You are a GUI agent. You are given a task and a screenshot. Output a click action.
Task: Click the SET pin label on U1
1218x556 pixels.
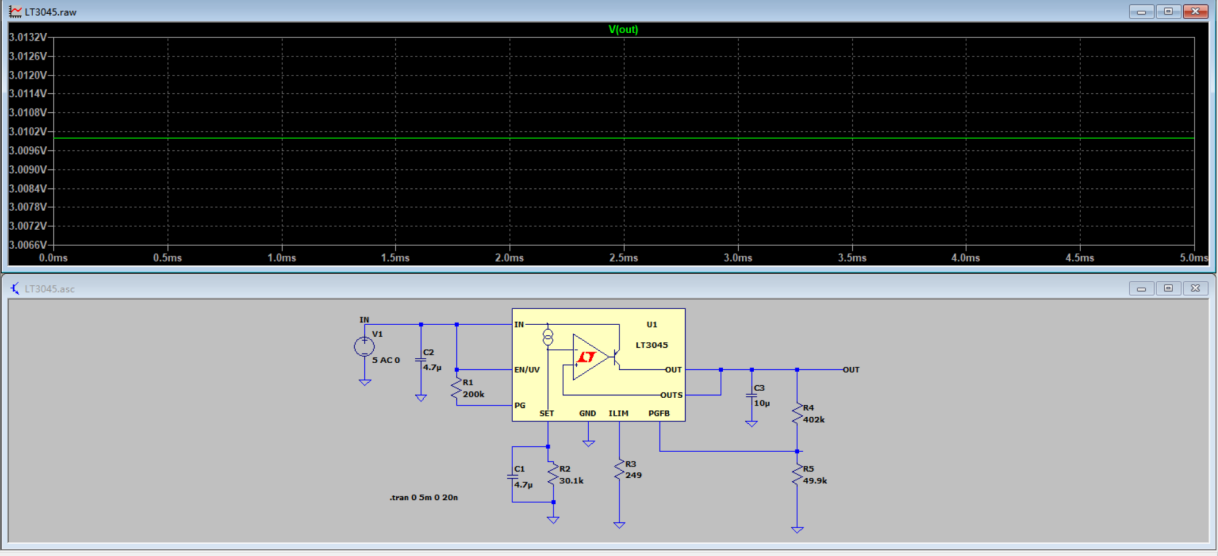point(547,413)
